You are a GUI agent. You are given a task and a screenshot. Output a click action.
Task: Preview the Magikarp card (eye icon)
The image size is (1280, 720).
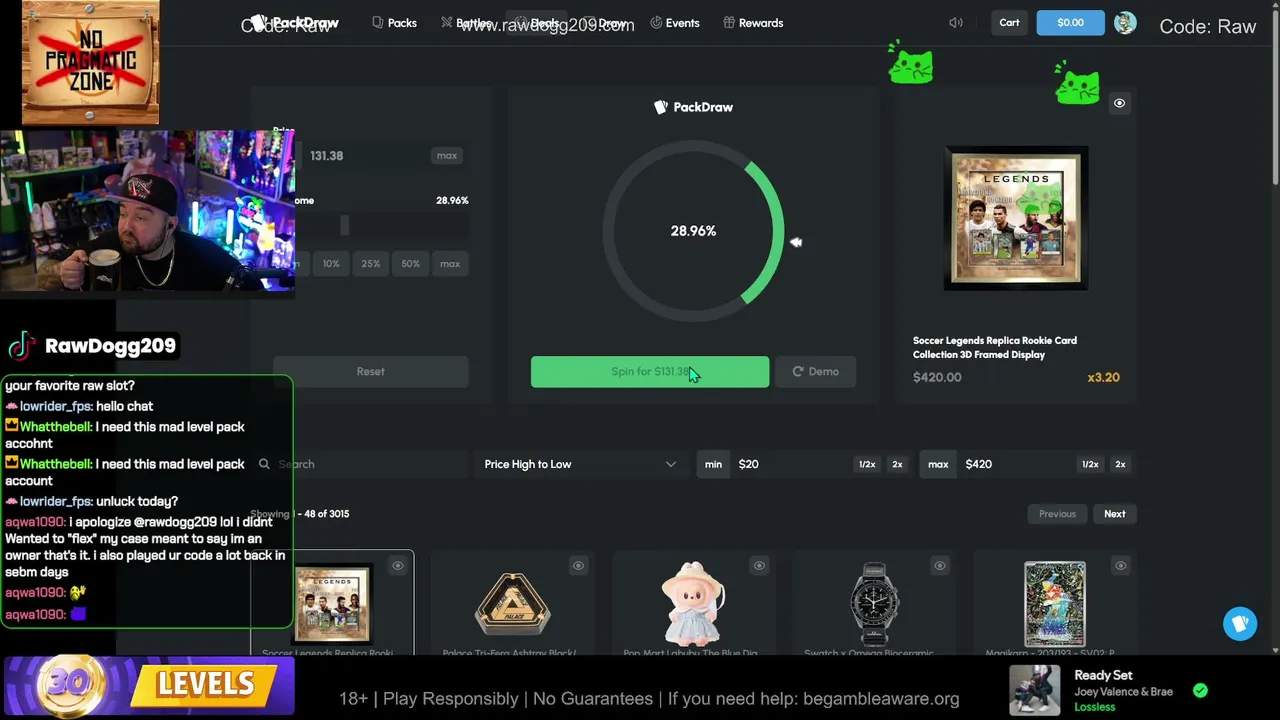pos(1120,566)
